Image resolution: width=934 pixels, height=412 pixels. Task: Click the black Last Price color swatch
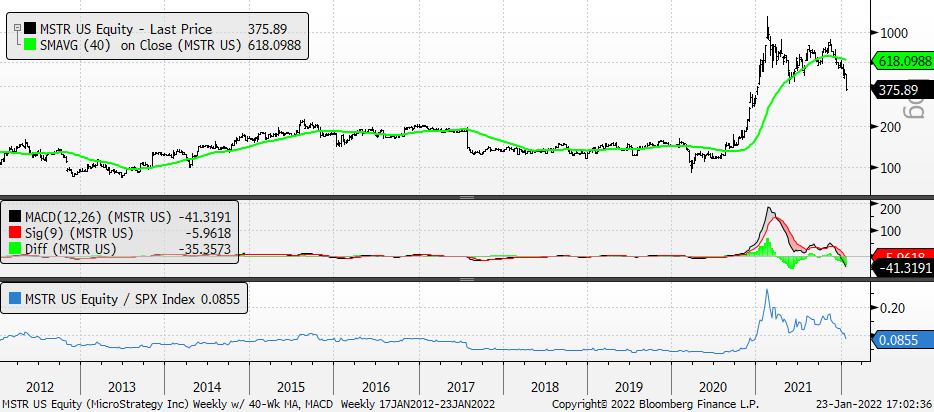click(x=30, y=28)
